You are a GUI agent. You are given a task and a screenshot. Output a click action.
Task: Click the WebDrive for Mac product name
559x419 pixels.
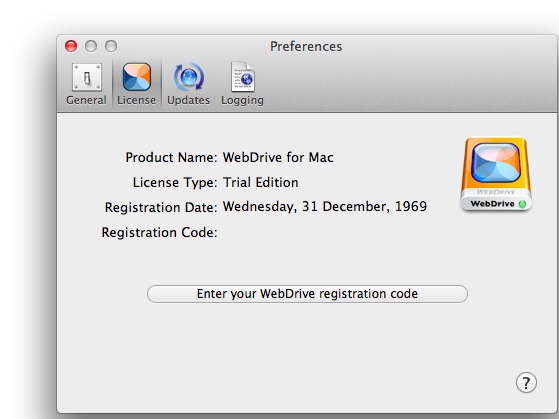(x=278, y=158)
